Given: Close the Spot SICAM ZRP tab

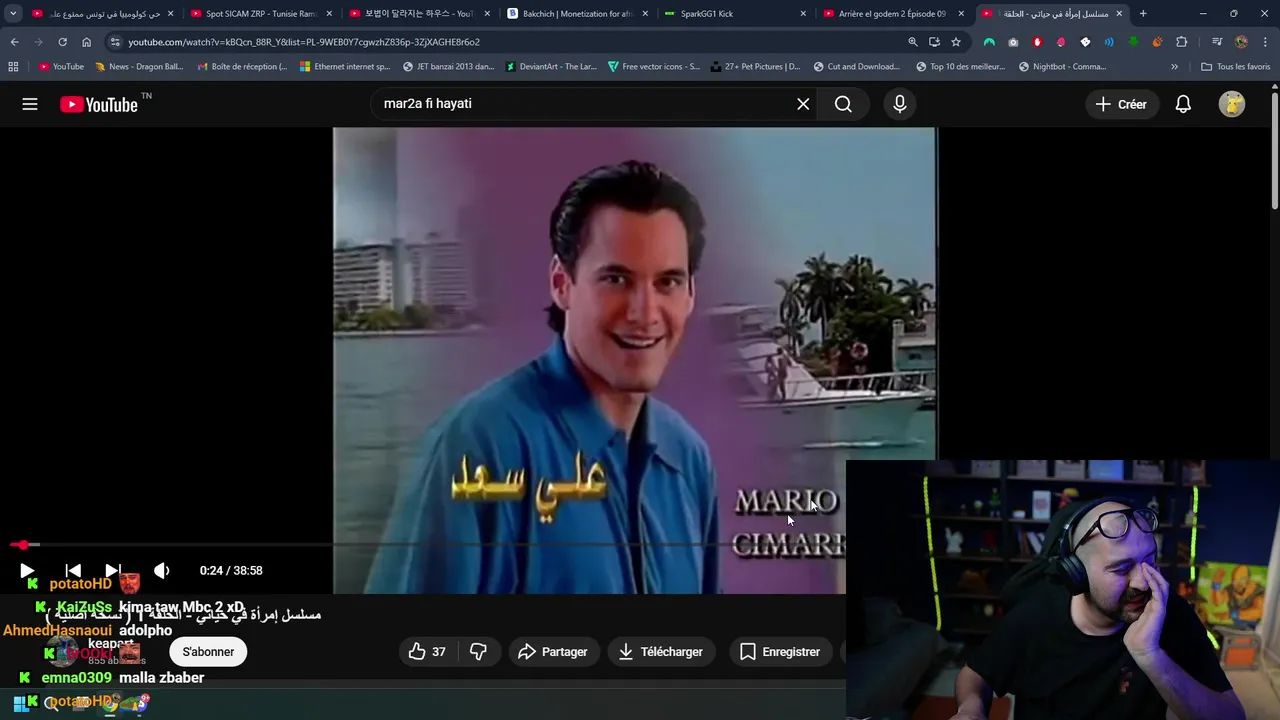Looking at the screenshot, I should (x=329, y=14).
